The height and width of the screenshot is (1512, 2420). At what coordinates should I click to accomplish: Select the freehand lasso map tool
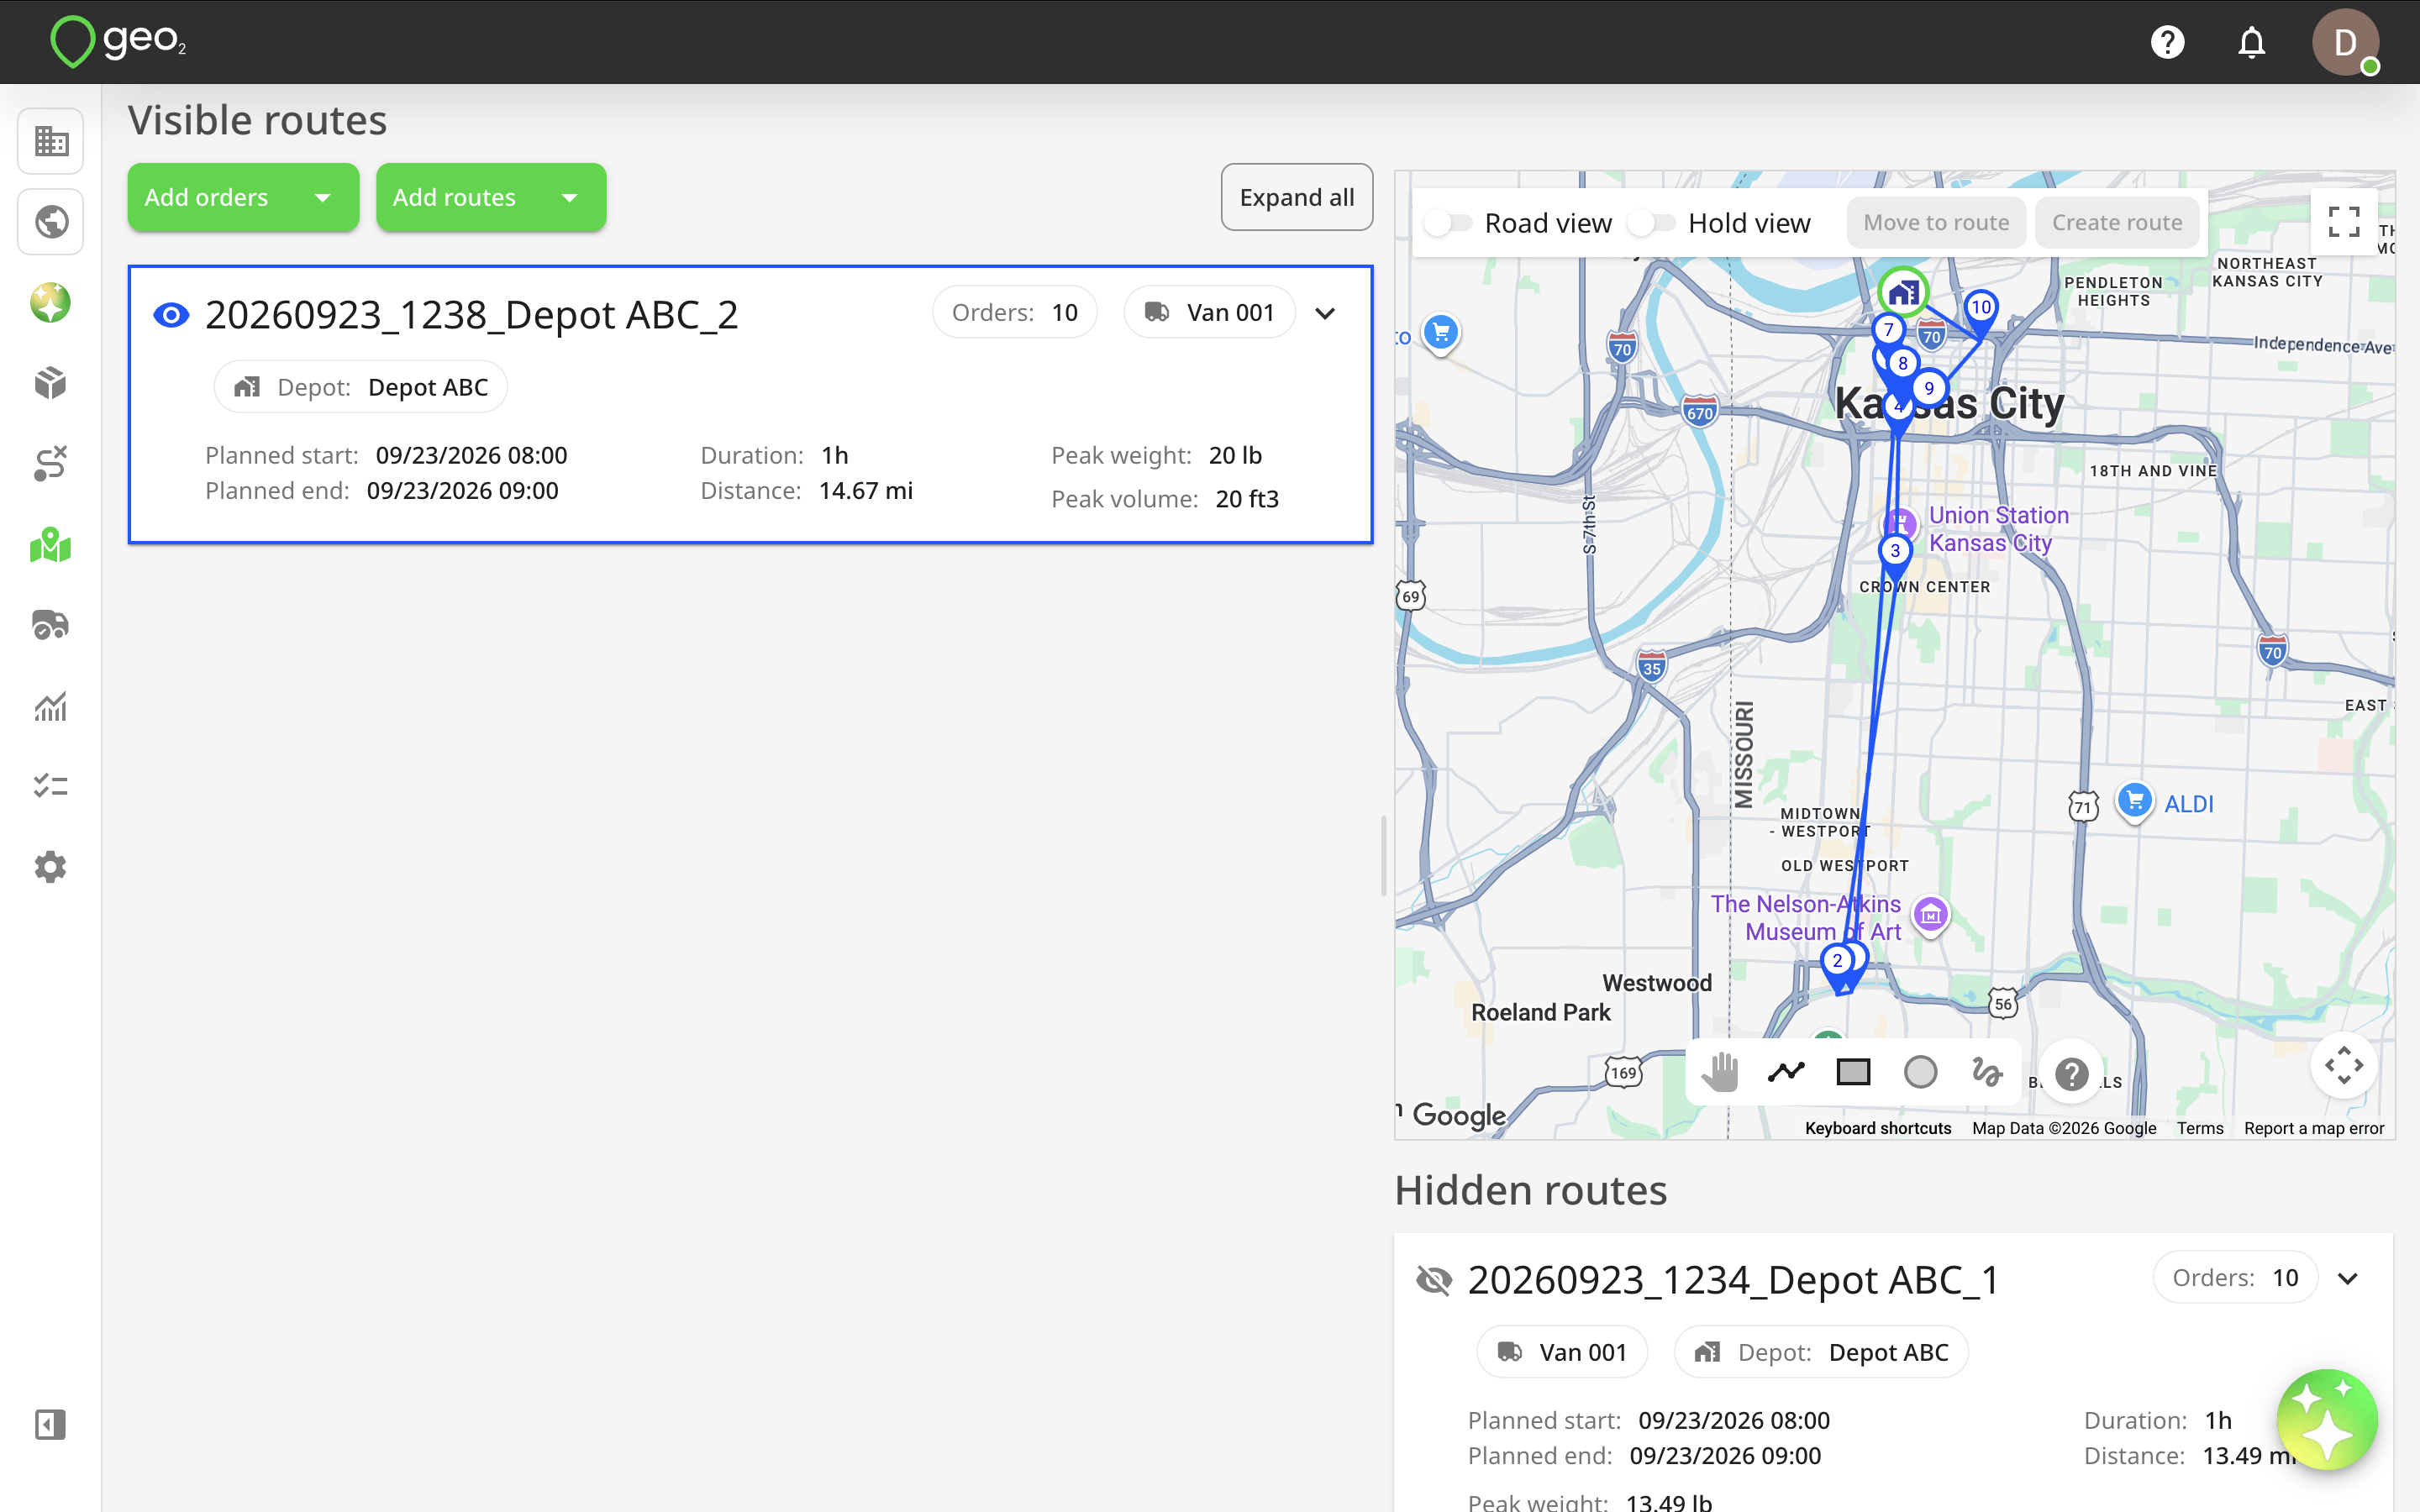point(1986,1072)
